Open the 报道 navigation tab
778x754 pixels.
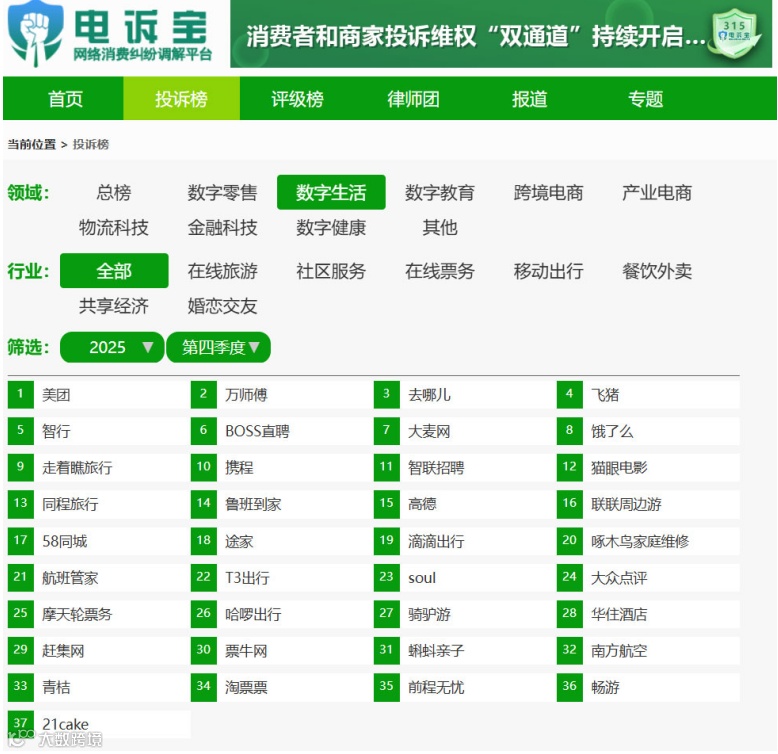coord(529,99)
